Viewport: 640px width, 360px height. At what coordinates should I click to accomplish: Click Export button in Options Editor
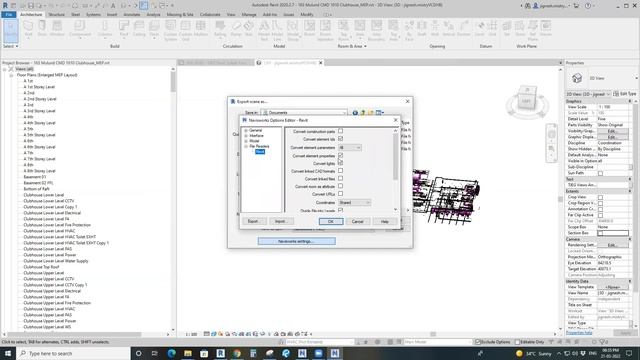point(253,221)
